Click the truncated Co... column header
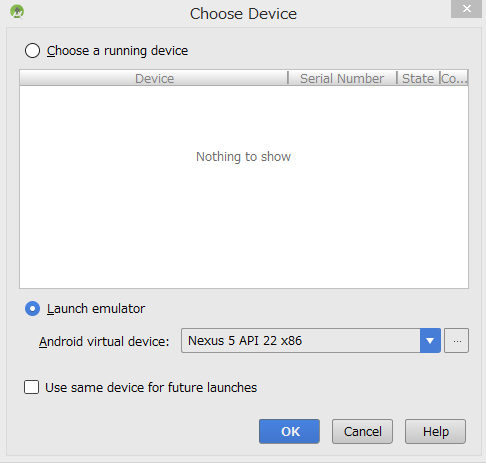The height and width of the screenshot is (463, 486). pyautogui.click(x=454, y=78)
